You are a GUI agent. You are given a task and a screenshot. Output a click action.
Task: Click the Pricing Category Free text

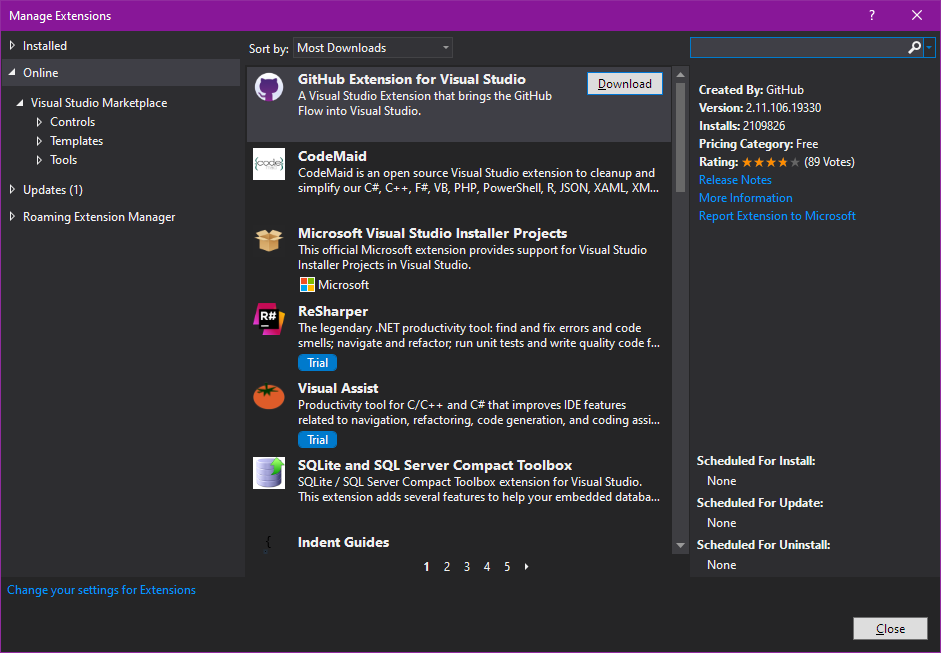[759, 144]
